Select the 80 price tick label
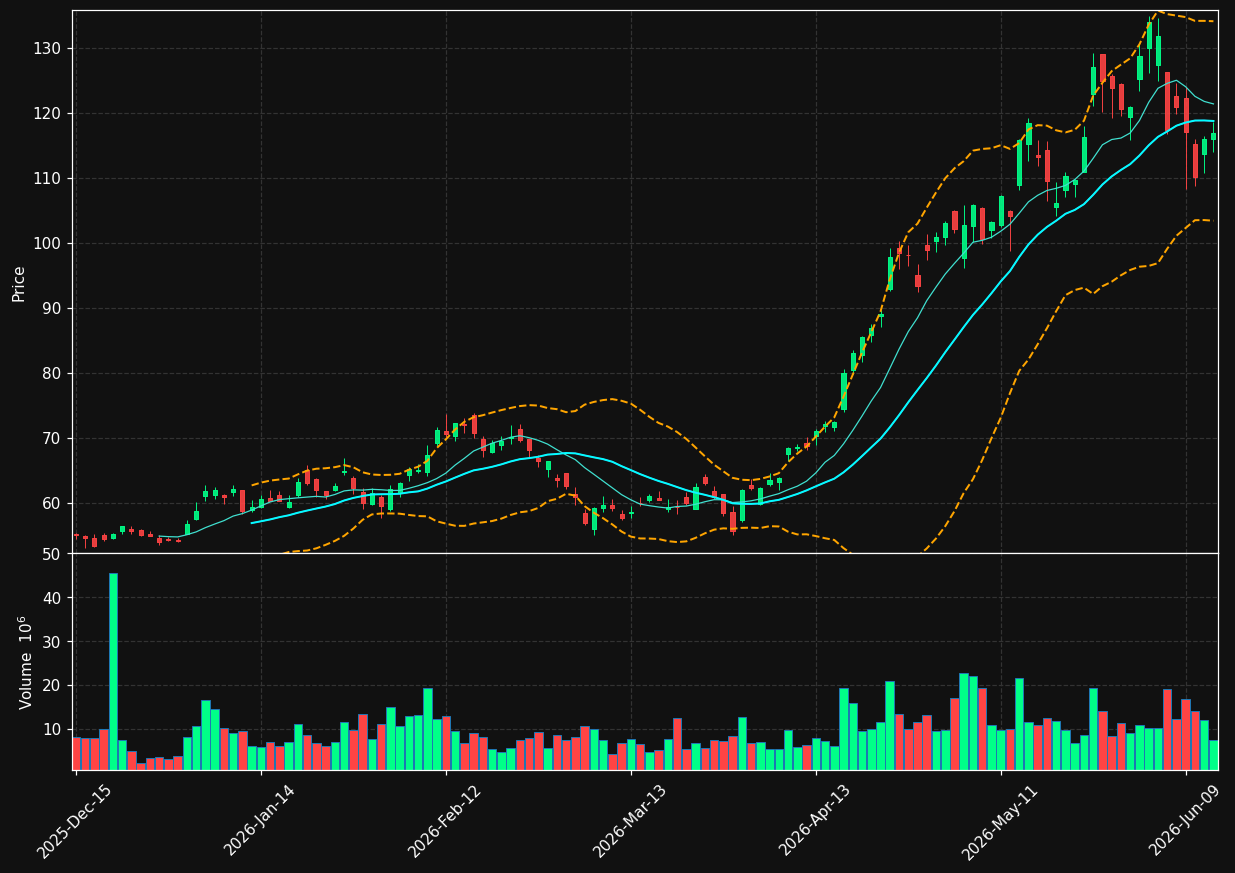This screenshot has height=873, width=1235. [x=50, y=374]
